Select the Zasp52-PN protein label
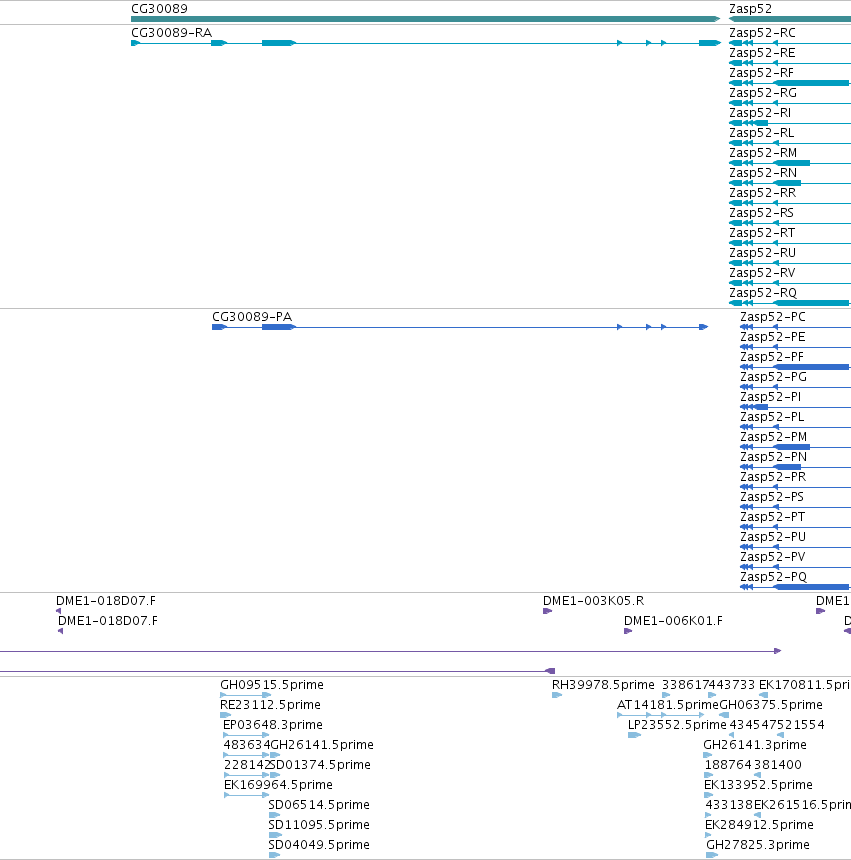Viewport: 851px width, 860px height. click(773, 457)
